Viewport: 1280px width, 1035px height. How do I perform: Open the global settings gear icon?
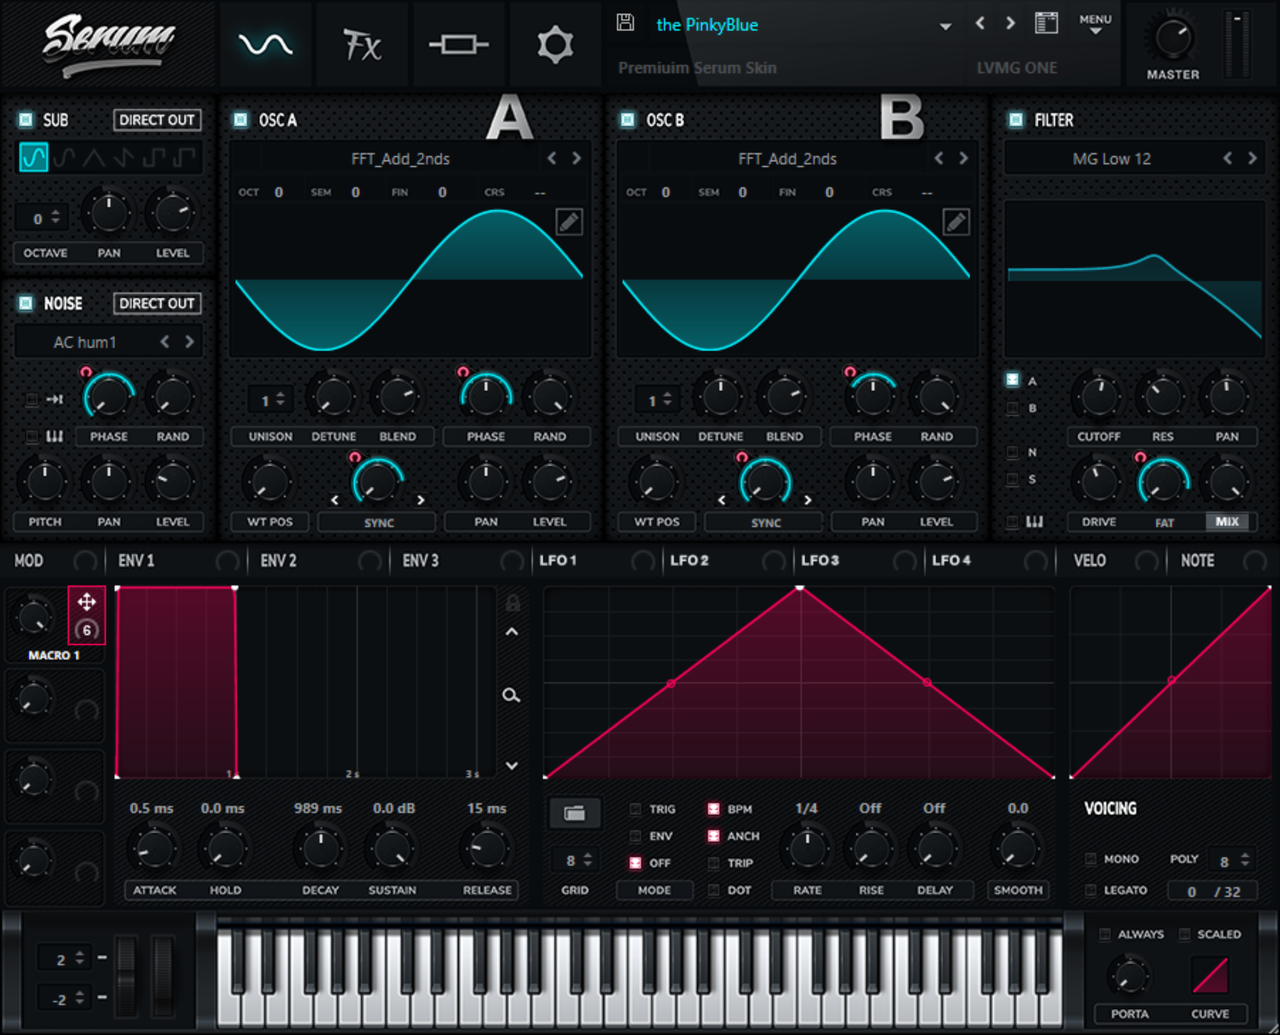coord(555,44)
